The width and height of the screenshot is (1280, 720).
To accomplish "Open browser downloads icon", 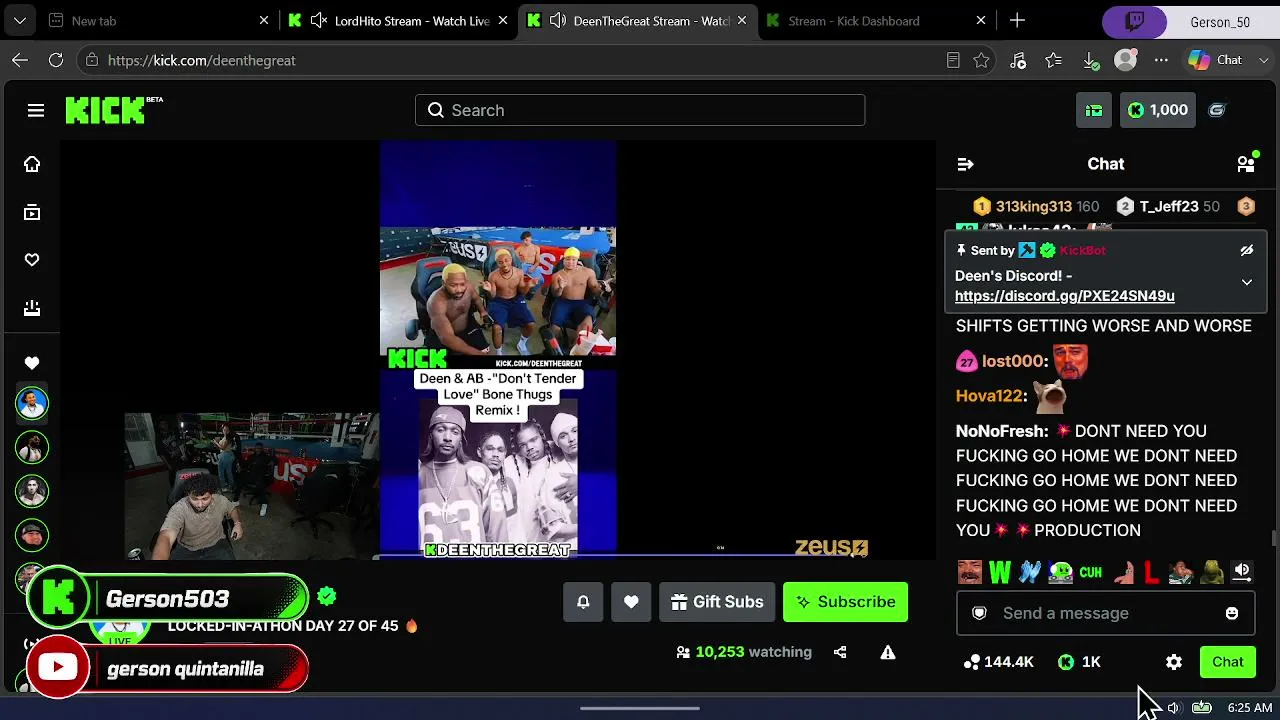I will 1091,60.
